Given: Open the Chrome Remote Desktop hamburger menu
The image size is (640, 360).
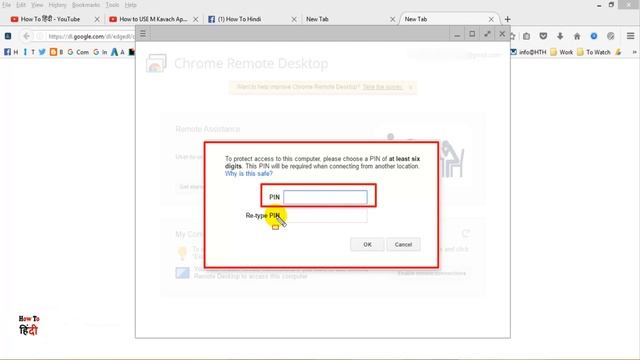Looking at the screenshot, I should (143, 33).
